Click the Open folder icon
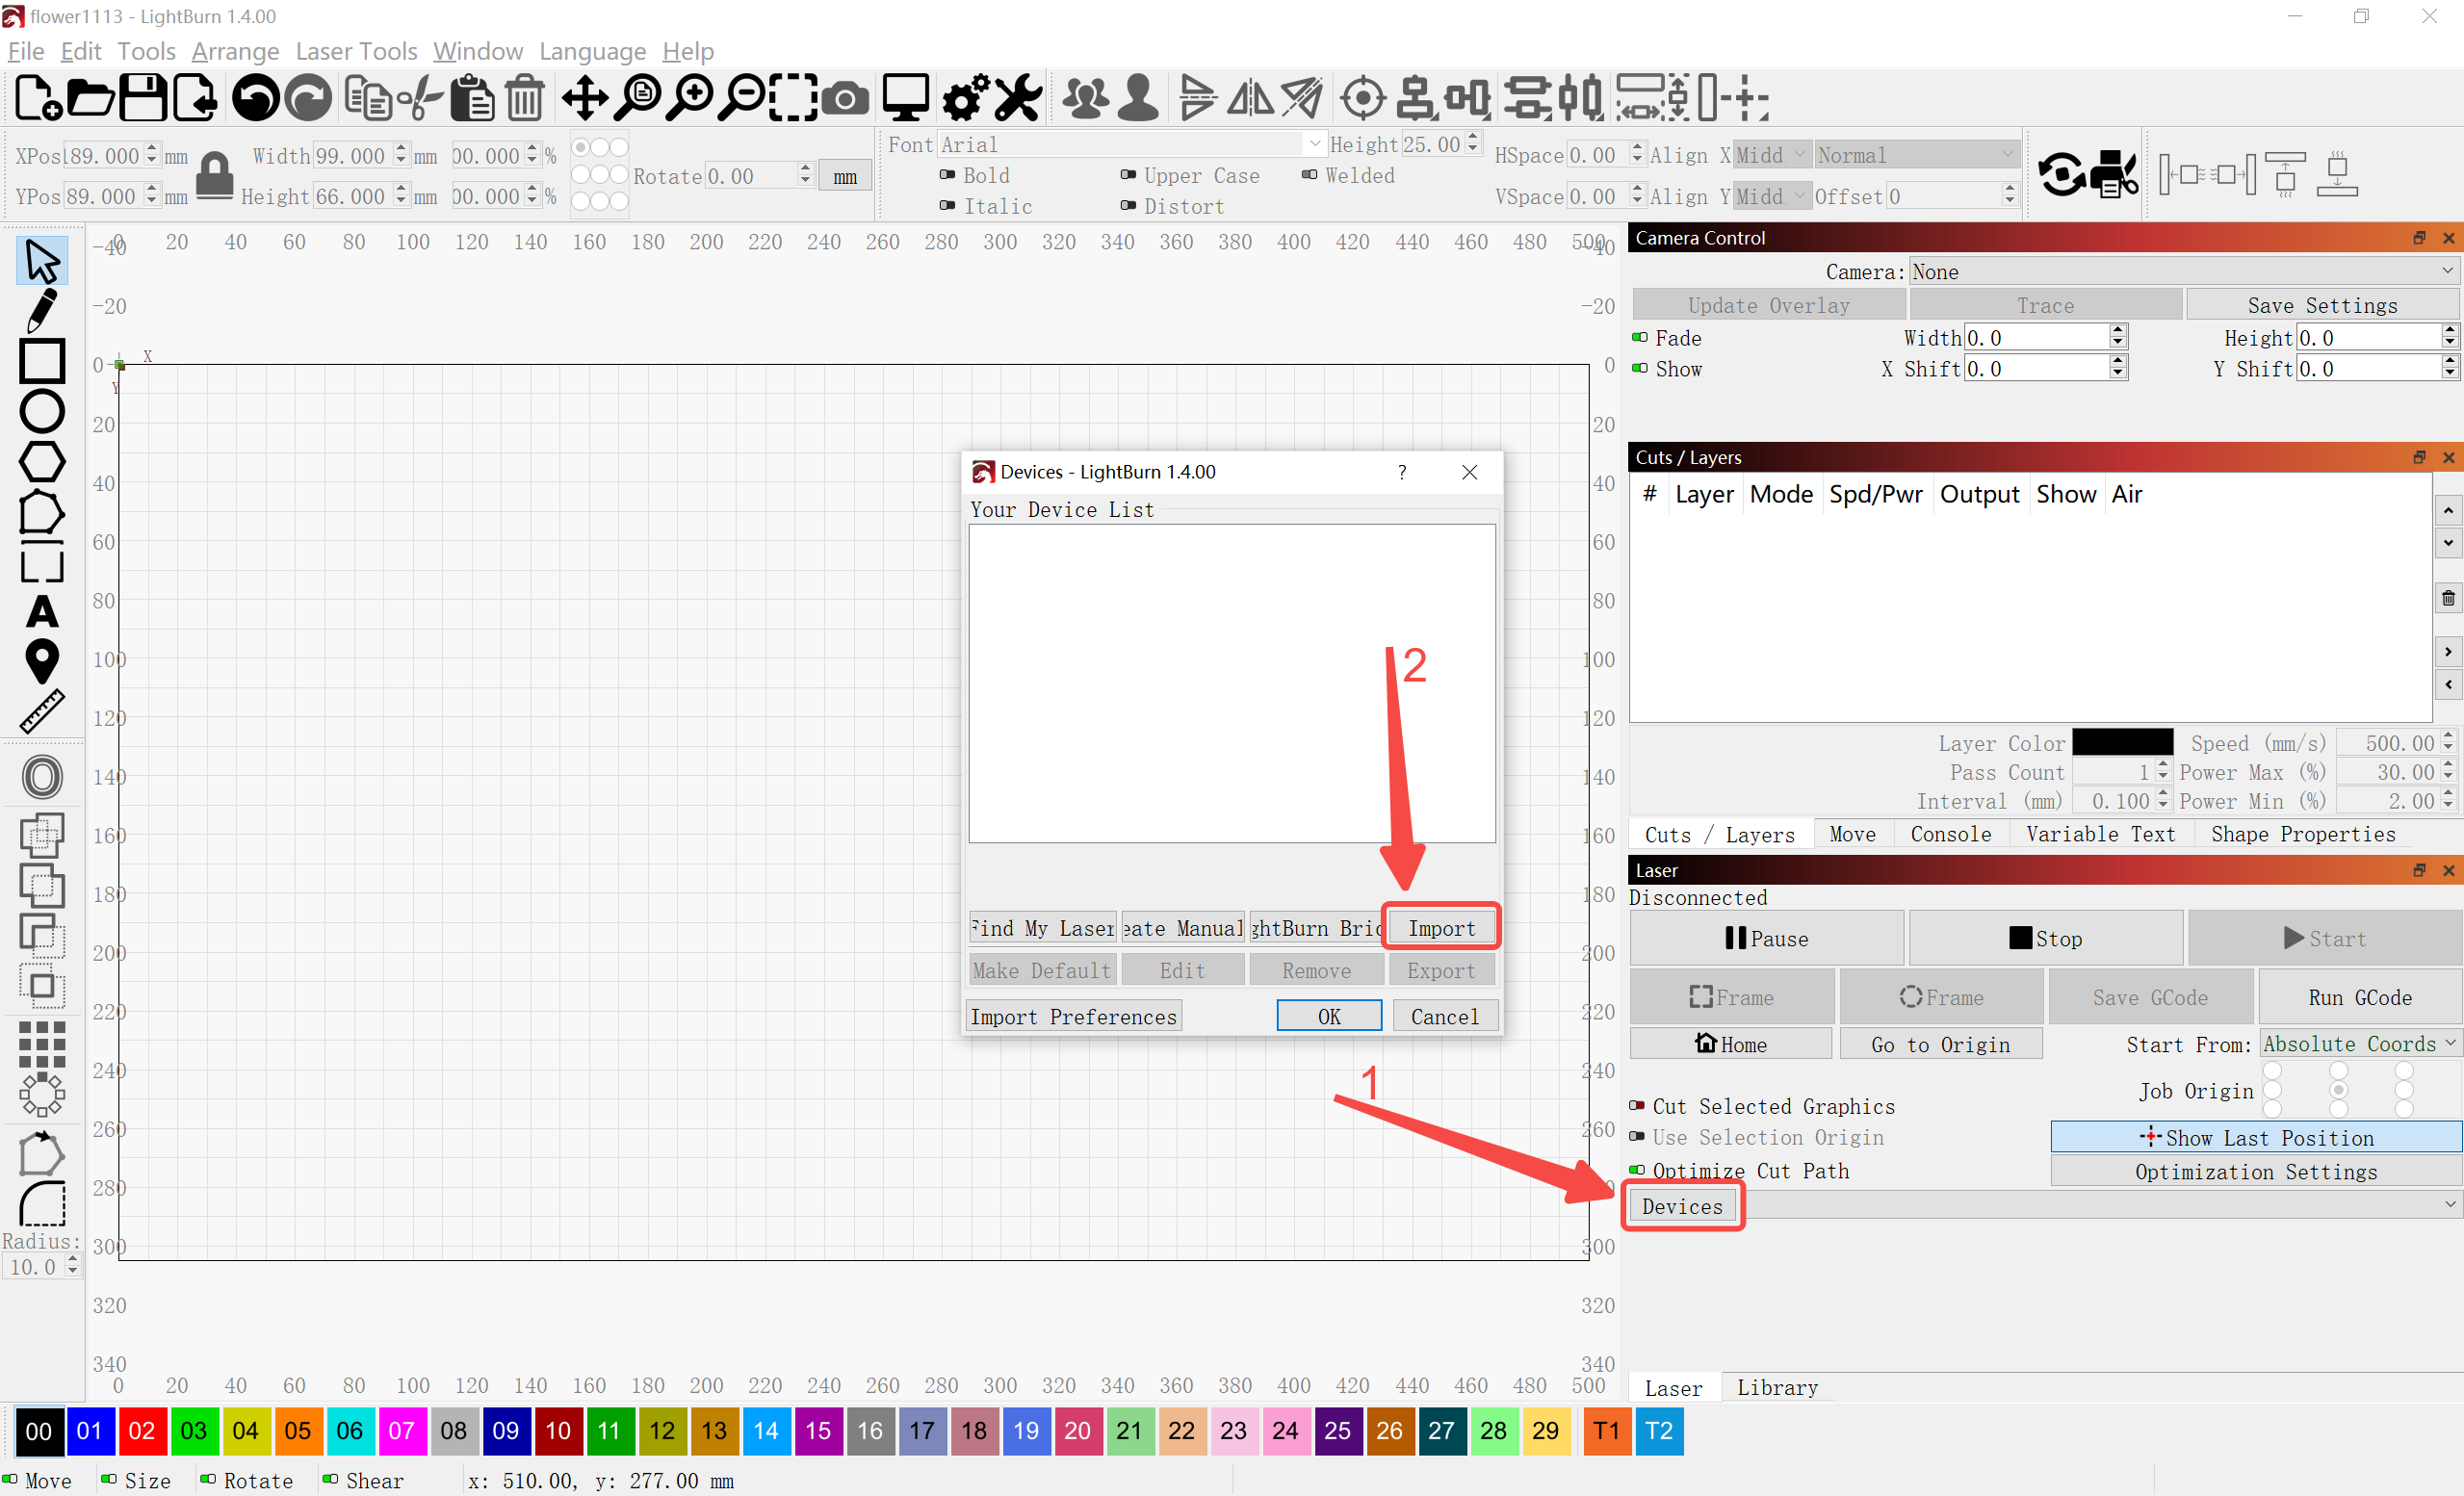 90,98
